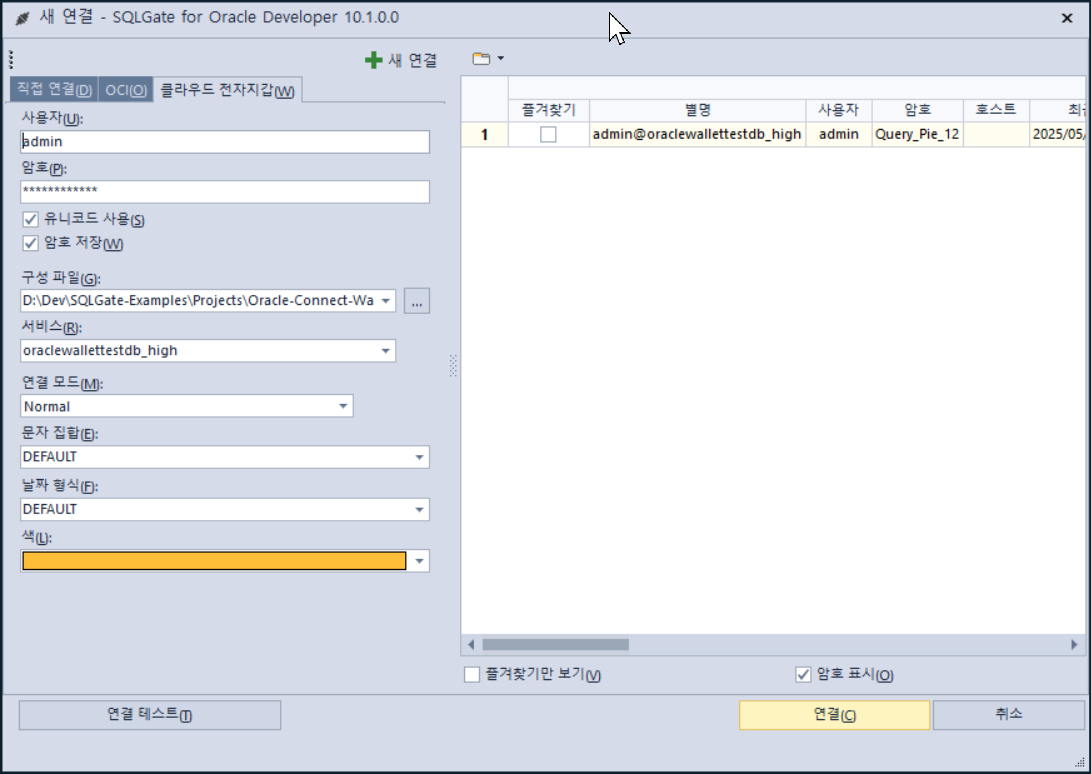Uncheck the 암호 표시 checkbox
This screenshot has height=774, width=1091.
(x=803, y=674)
